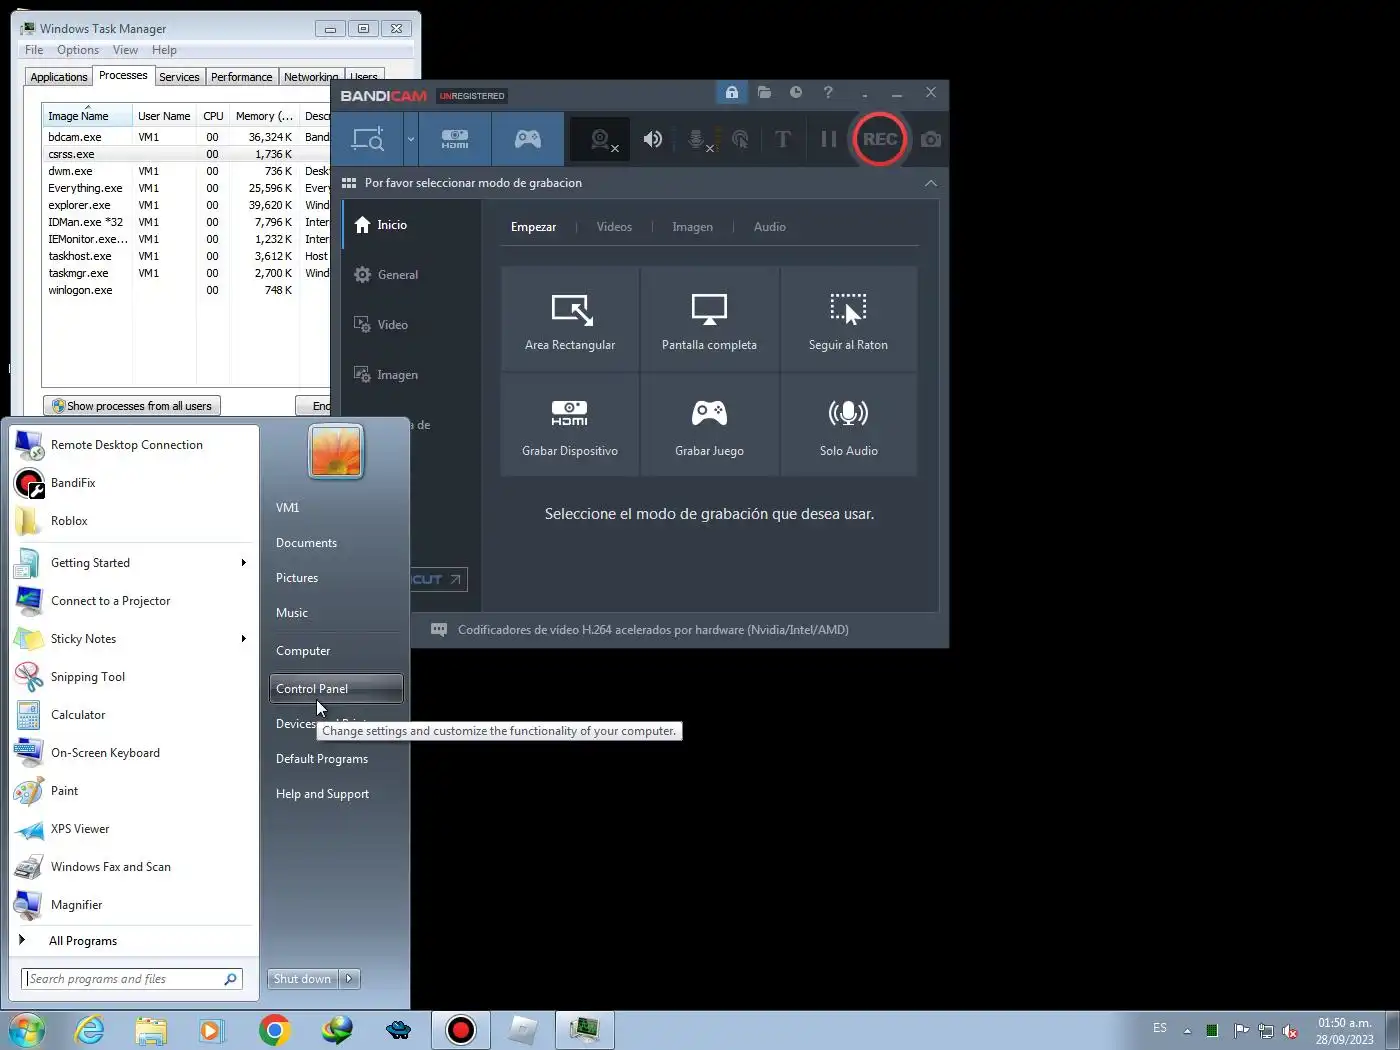Toggle mouse click effect icon

(740, 140)
